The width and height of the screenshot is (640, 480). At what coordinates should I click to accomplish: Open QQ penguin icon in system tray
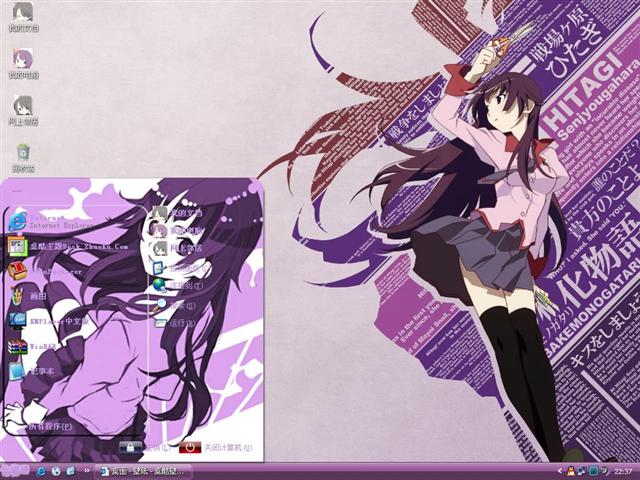click(571, 472)
